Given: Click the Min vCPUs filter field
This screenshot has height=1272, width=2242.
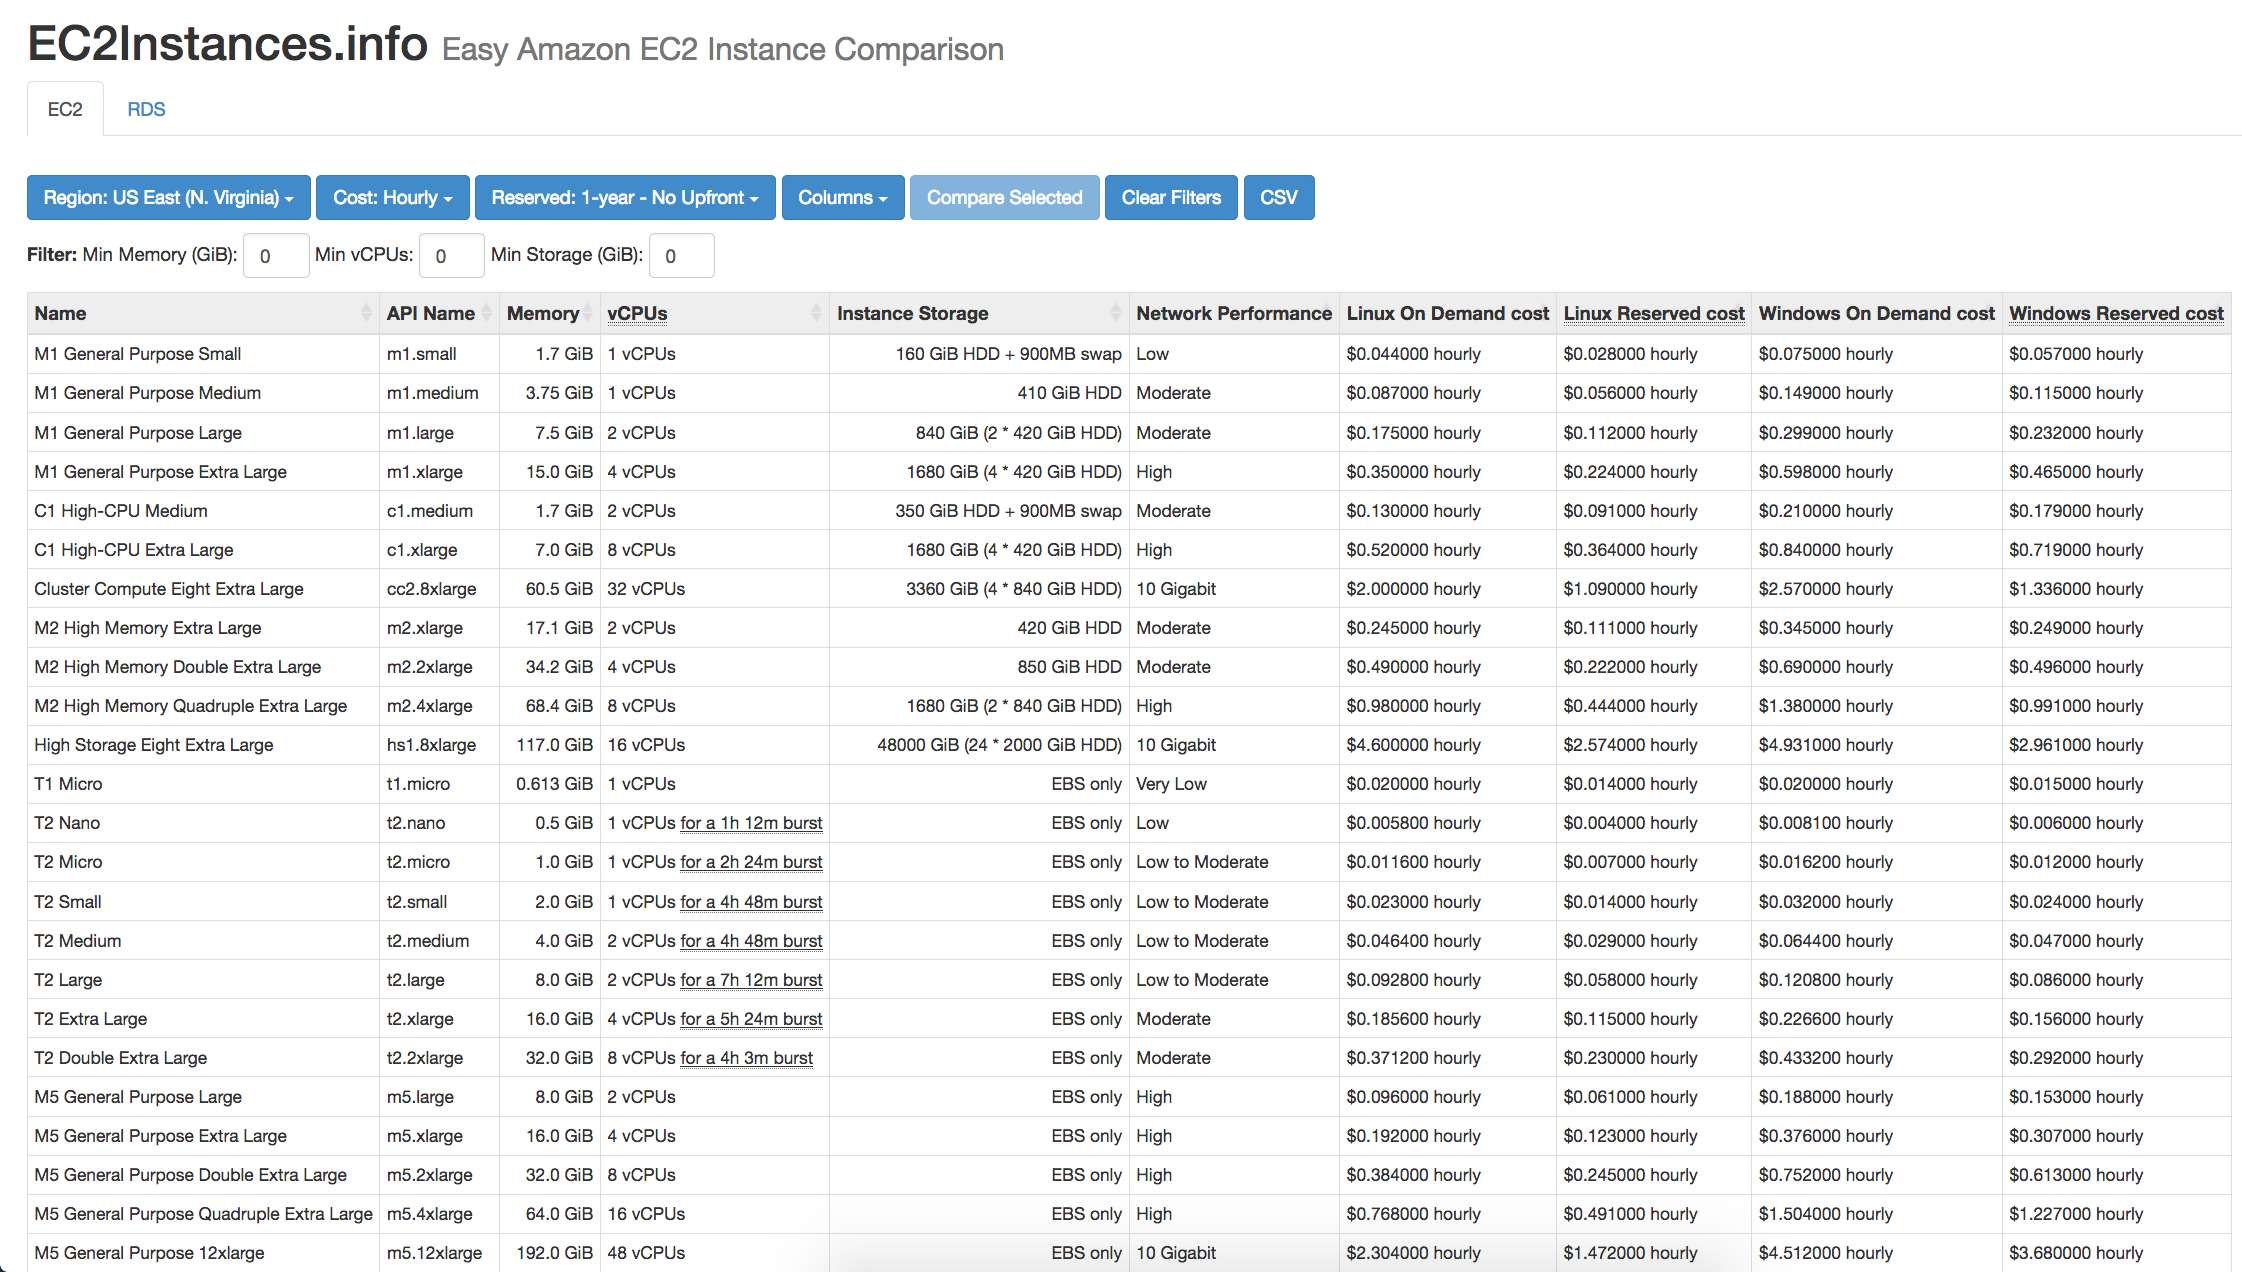Looking at the screenshot, I should [451, 255].
